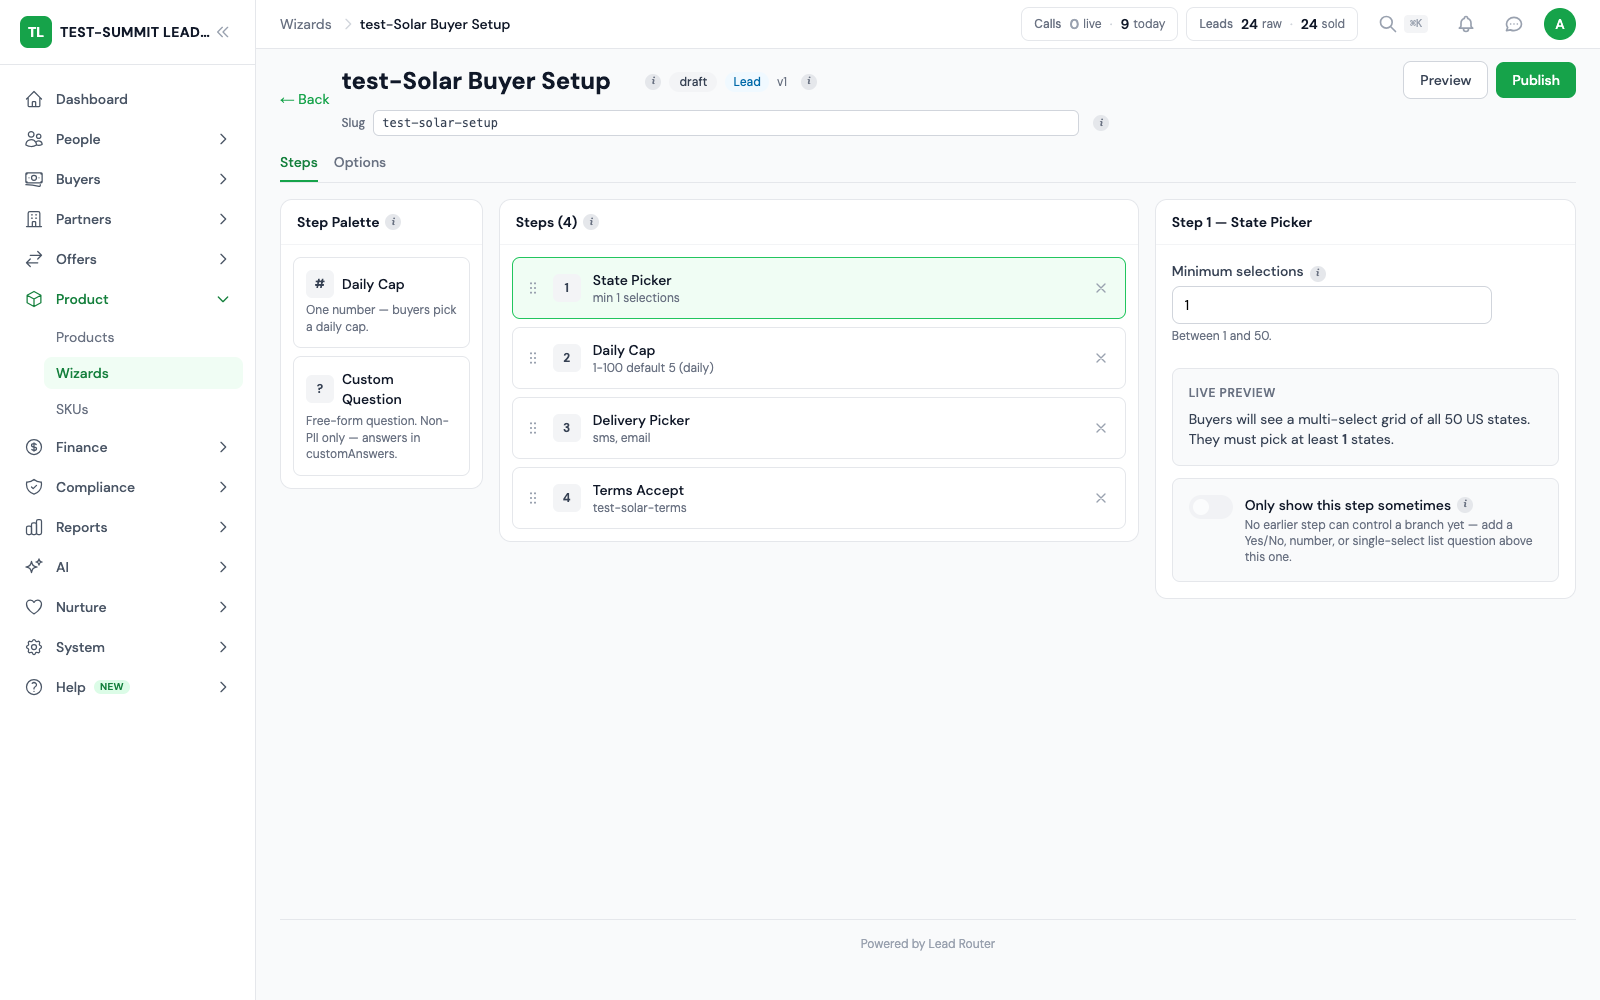
Task: Select the Terms Accept step row
Action: pyautogui.click(x=818, y=498)
